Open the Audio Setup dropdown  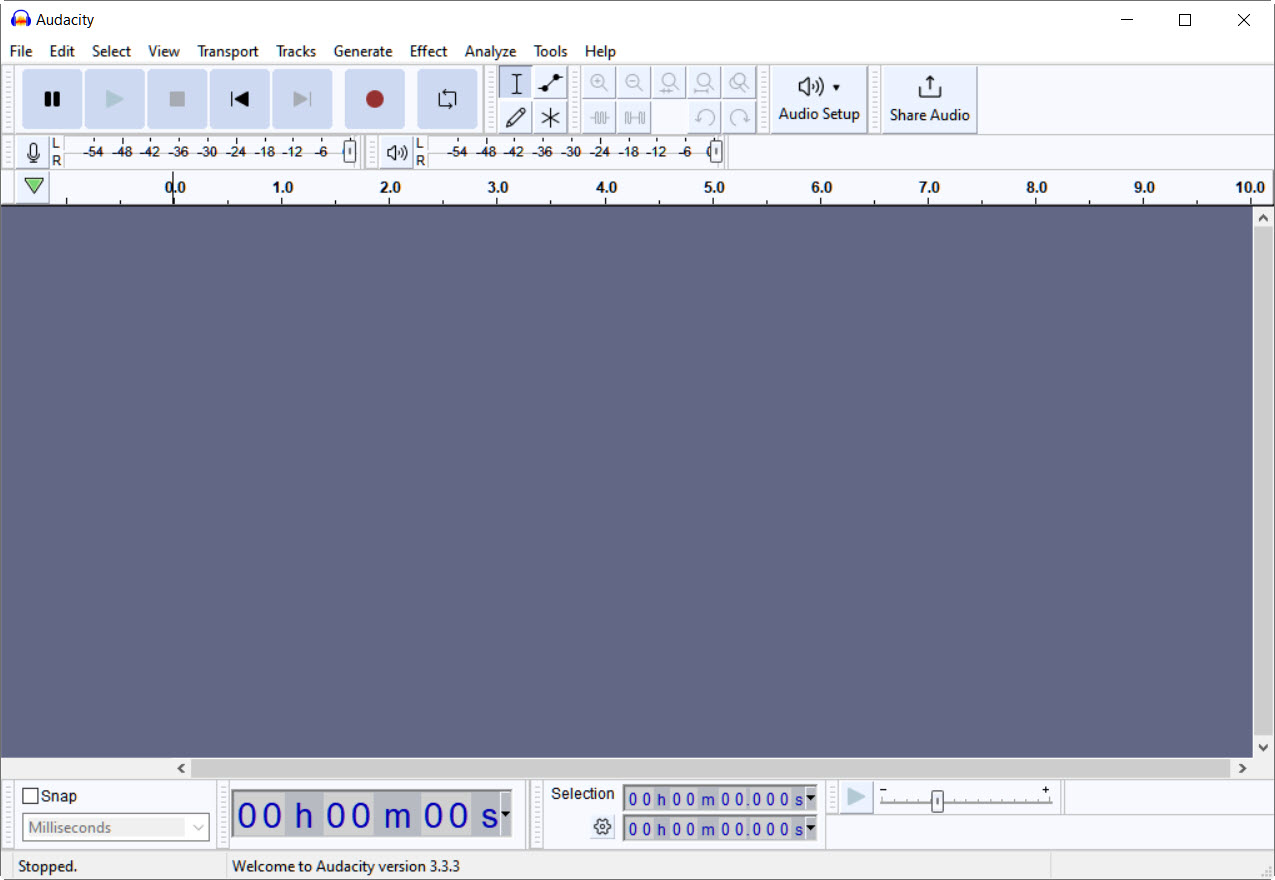pyautogui.click(x=819, y=99)
